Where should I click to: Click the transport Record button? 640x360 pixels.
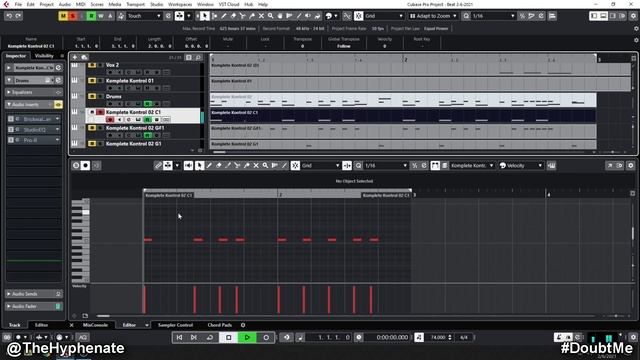(x=266, y=337)
